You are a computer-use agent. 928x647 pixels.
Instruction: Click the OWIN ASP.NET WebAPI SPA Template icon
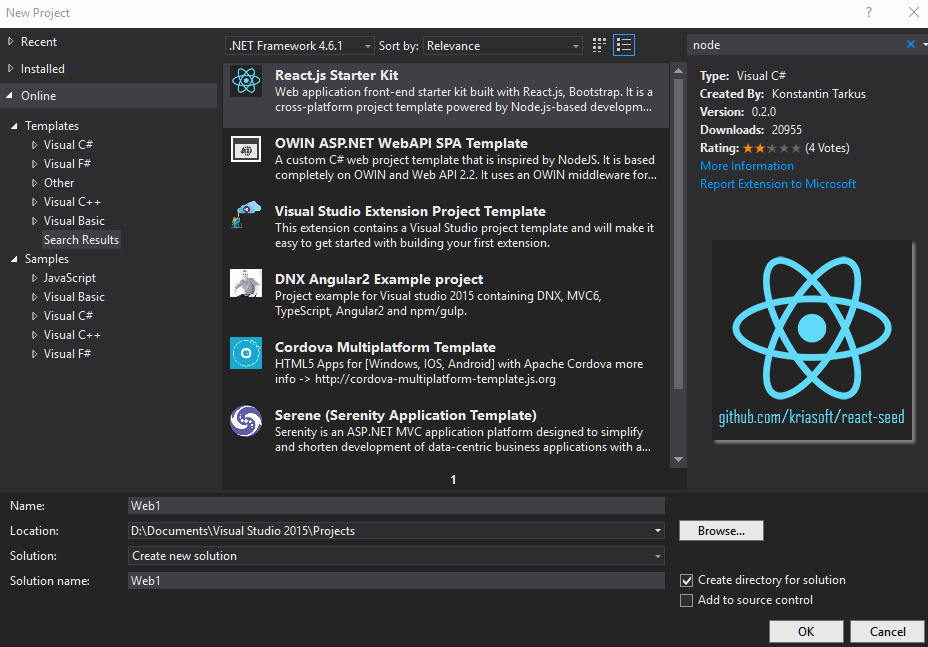246,149
